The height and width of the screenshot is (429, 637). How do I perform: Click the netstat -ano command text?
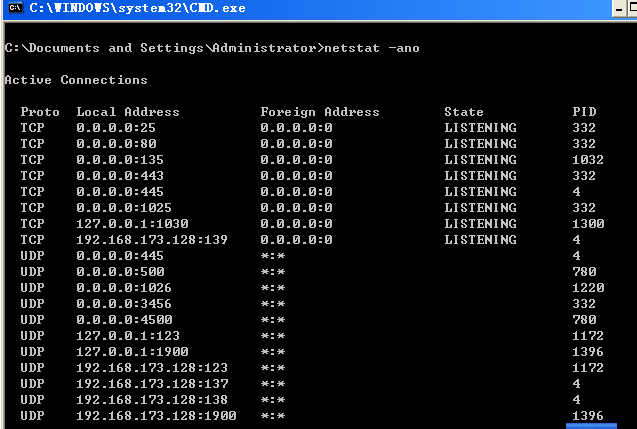coord(372,48)
